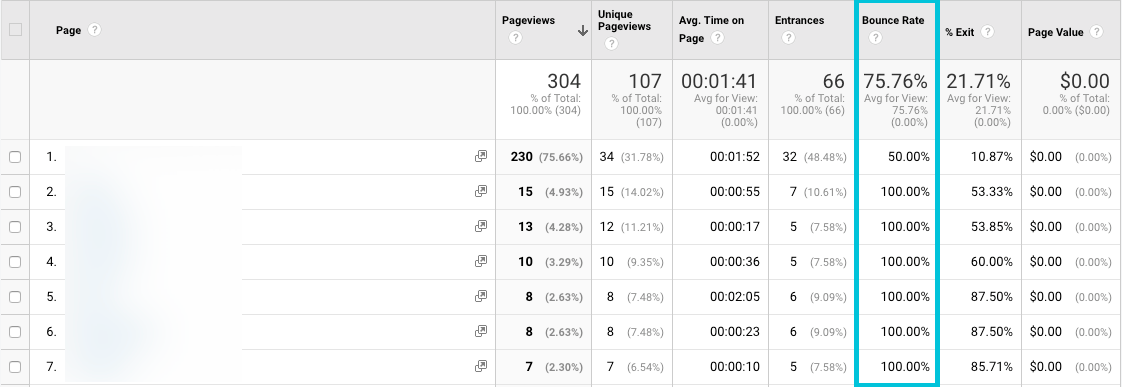The width and height of the screenshot is (1122, 387).
Task: Open row 4 page in new window icon
Action: coord(481,261)
